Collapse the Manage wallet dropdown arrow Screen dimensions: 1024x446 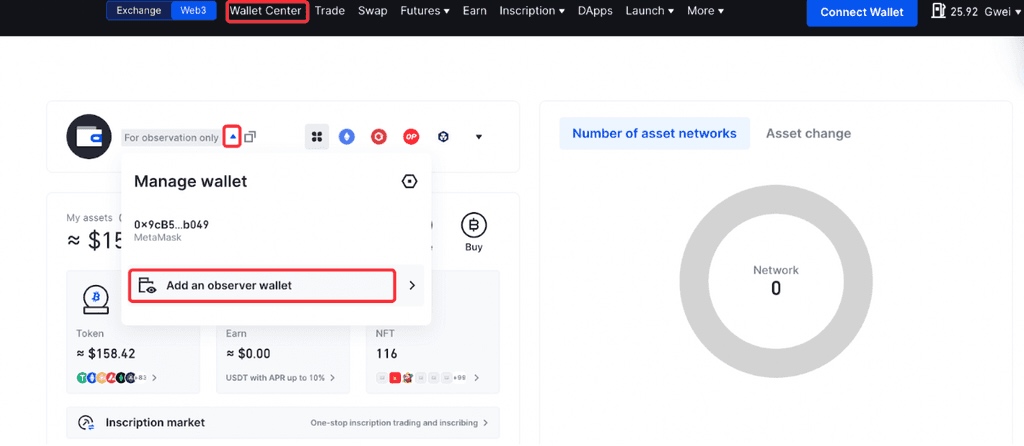pos(232,137)
